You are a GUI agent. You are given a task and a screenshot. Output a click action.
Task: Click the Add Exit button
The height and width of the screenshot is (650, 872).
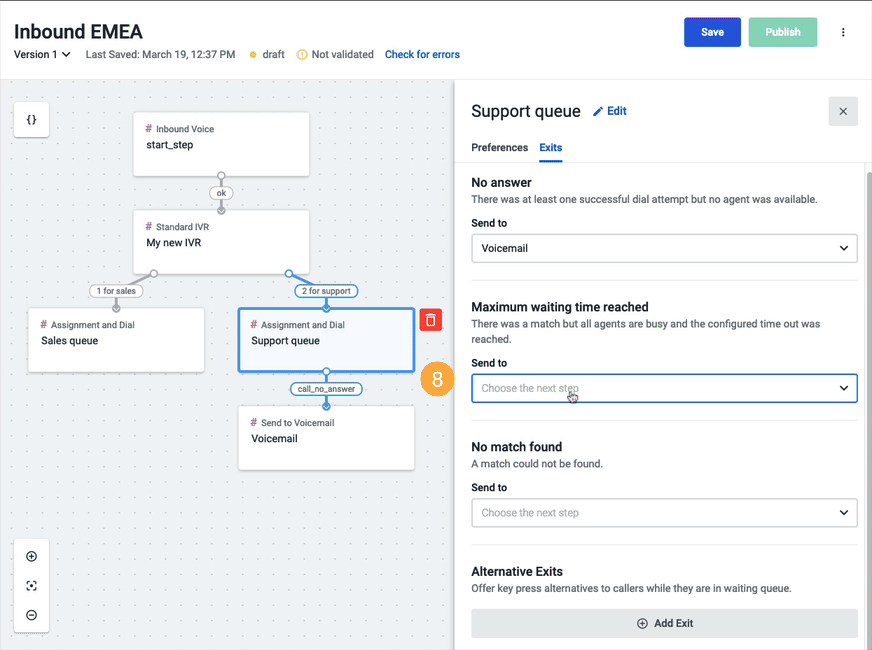click(x=664, y=623)
